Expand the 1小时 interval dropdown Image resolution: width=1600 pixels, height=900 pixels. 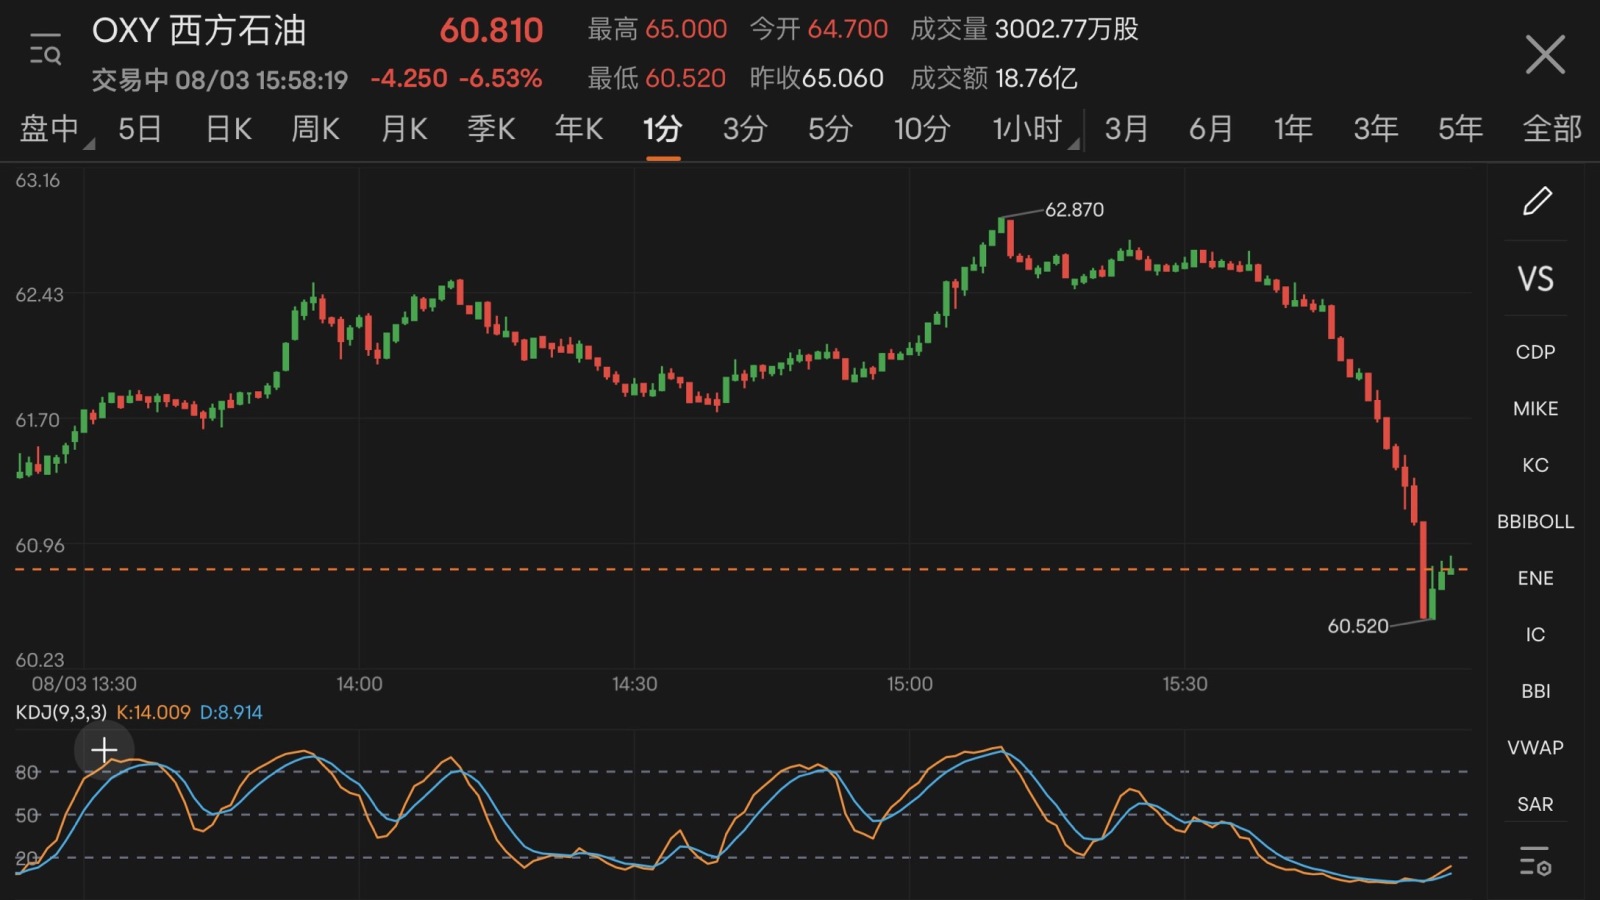1036,129
